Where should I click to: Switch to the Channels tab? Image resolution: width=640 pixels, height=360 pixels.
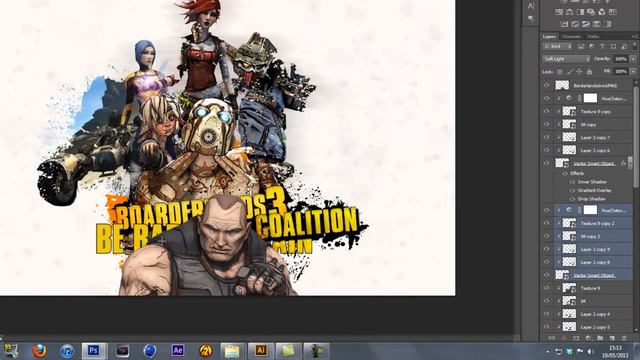click(x=571, y=36)
